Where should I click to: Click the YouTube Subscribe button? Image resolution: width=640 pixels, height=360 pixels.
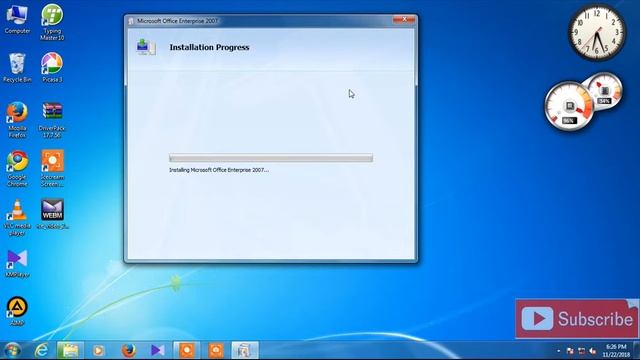click(576, 319)
